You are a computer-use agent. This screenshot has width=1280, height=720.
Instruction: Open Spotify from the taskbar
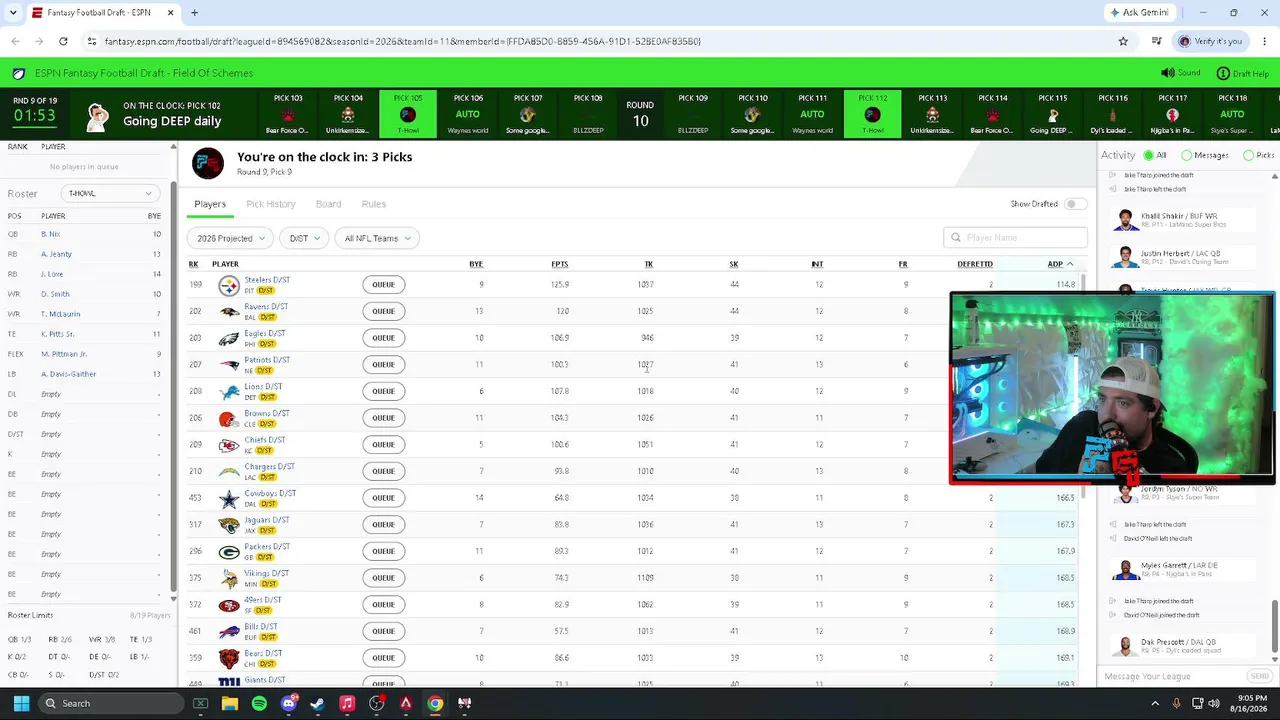coord(259,703)
